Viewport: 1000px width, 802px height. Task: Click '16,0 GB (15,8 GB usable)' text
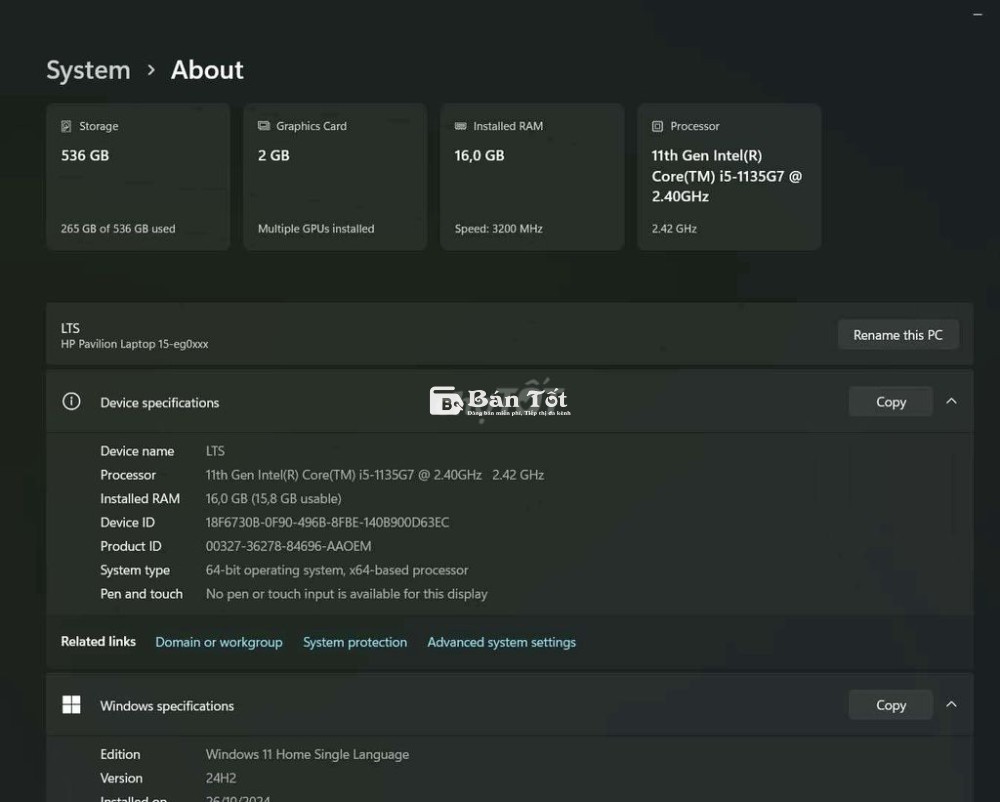[273, 498]
